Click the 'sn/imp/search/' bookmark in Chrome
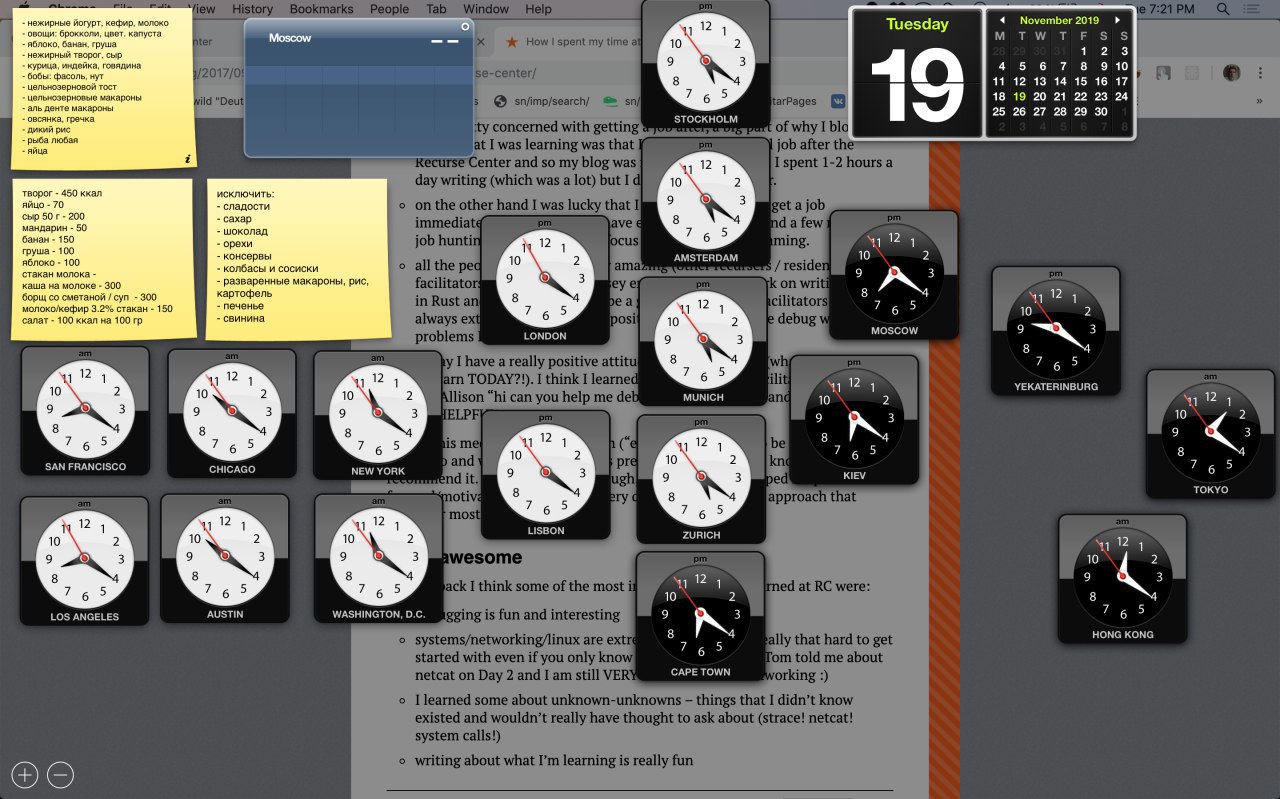The height and width of the screenshot is (799, 1280). point(541,101)
